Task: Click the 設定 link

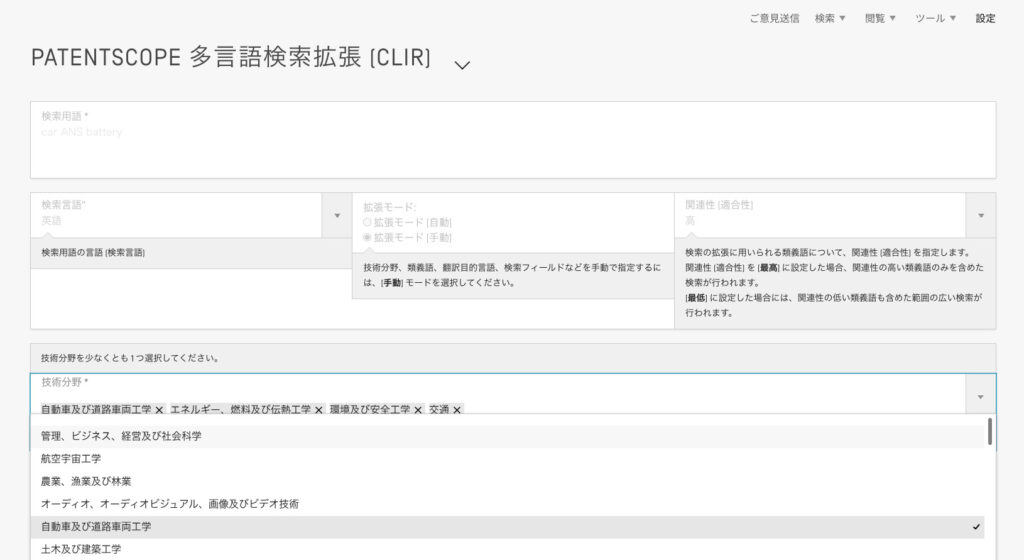Action: pos(985,18)
